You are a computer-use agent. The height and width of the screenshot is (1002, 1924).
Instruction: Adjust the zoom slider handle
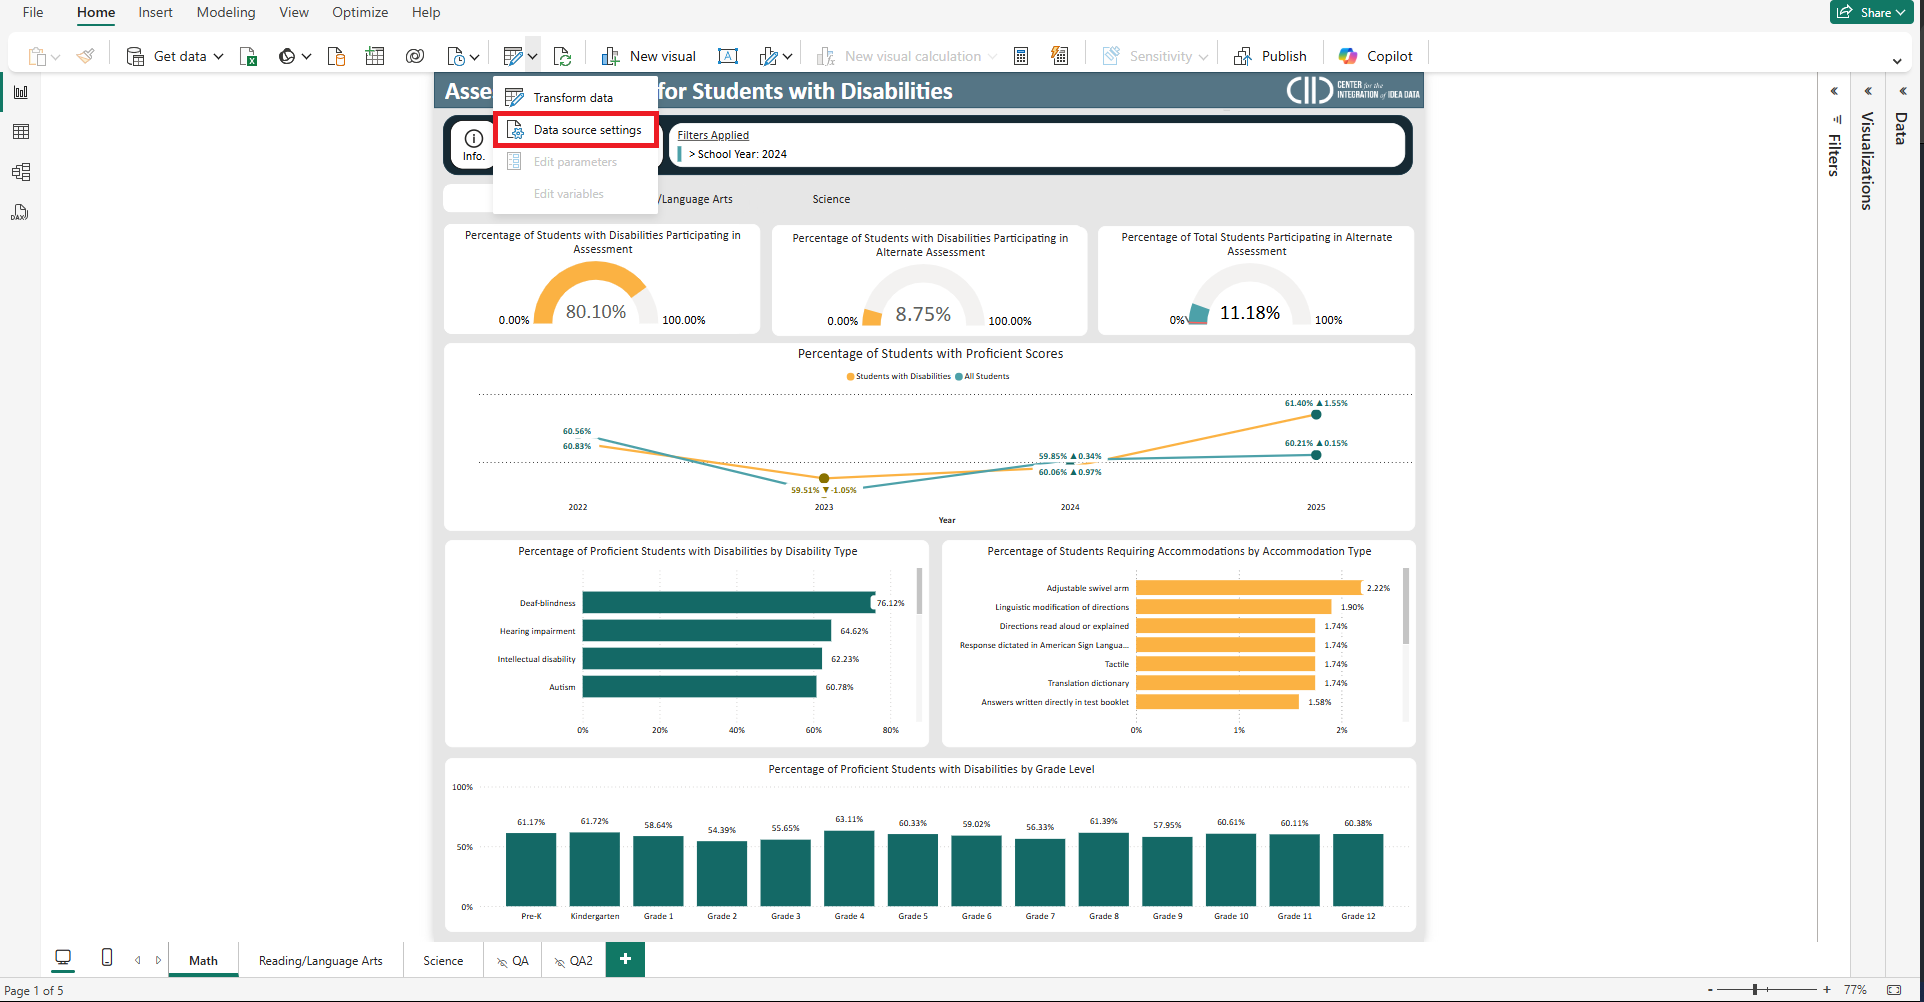coord(1755,990)
